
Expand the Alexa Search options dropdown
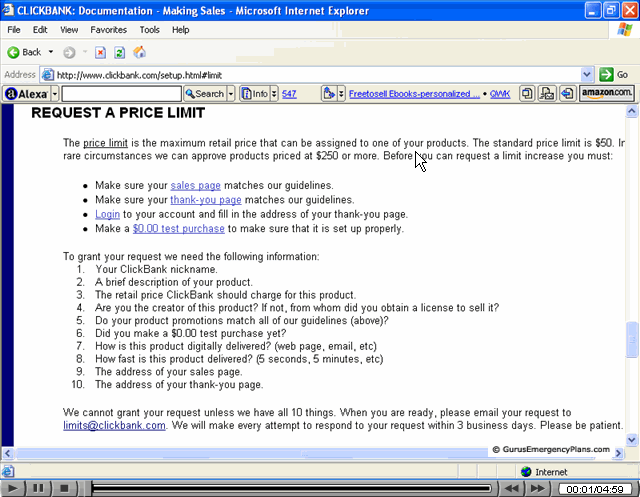(x=231, y=94)
